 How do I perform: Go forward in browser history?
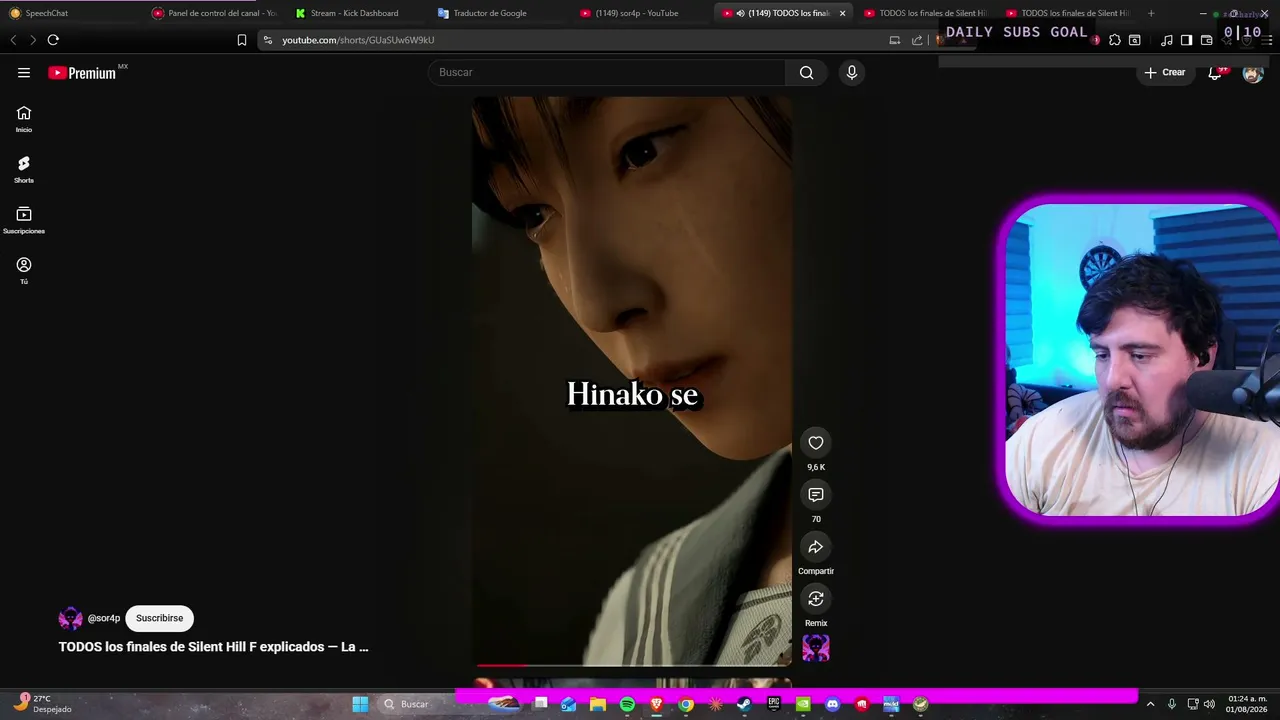pos(33,40)
